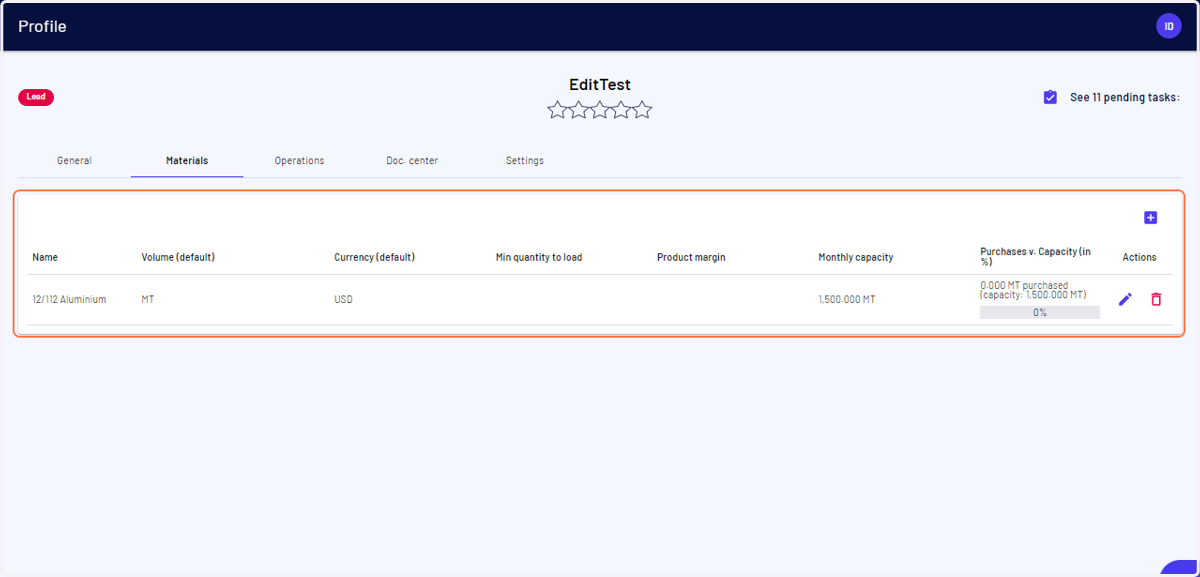Switch to the General tab
Image resolution: width=1200 pixels, height=577 pixels.
click(74, 161)
